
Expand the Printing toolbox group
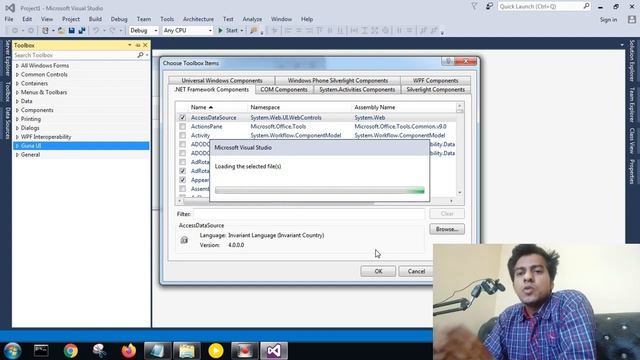pos(17,119)
